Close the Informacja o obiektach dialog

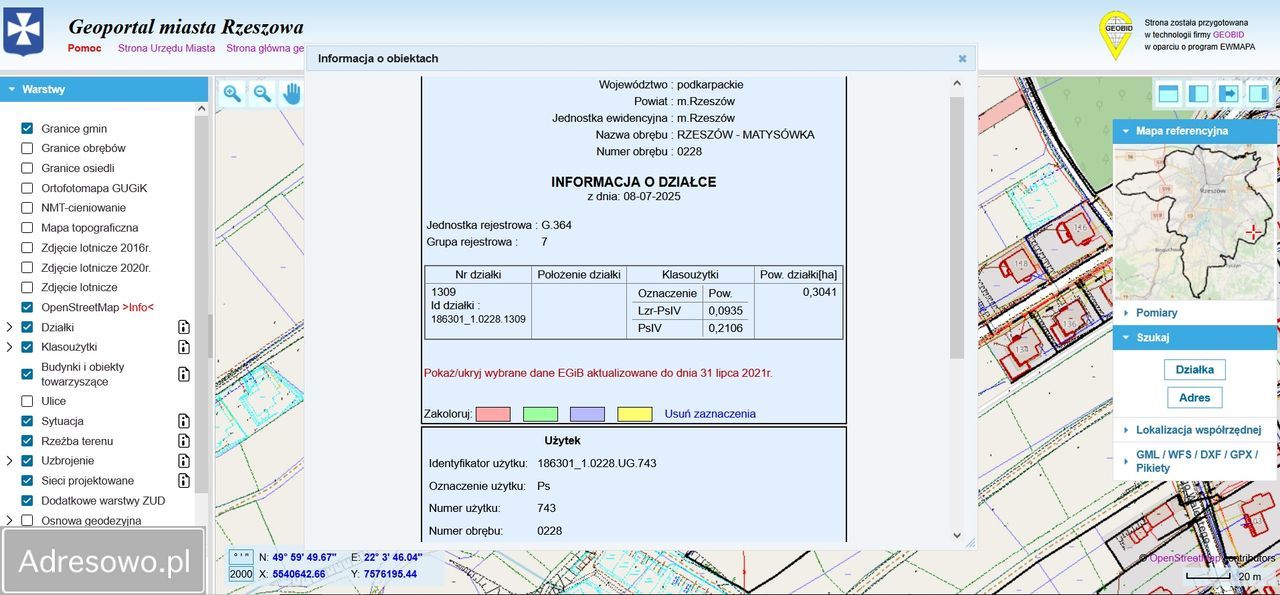pyautogui.click(x=962, y=59)
